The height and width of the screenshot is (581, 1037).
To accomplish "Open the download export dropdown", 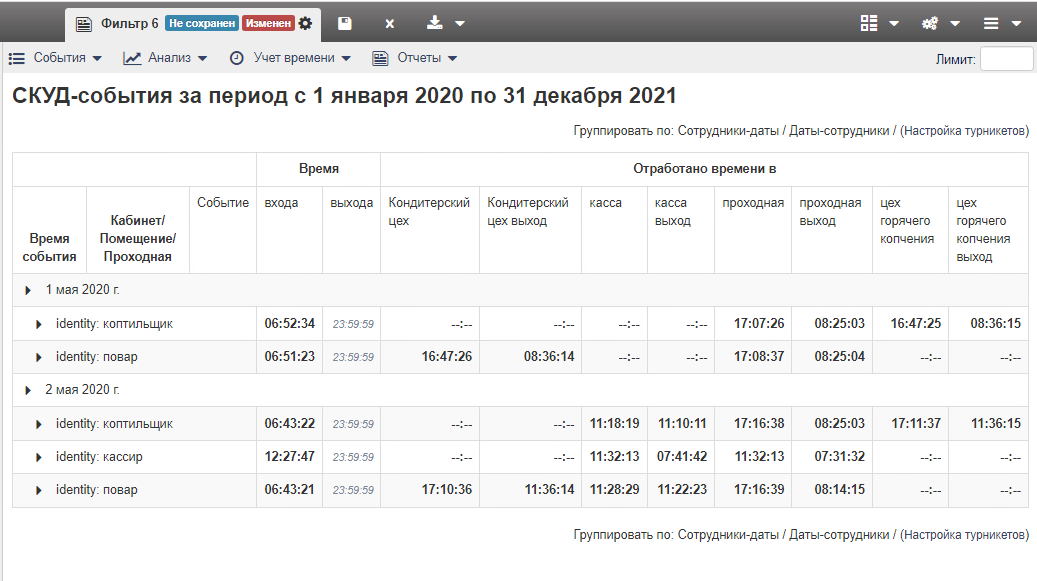I will tap(445, 23).
